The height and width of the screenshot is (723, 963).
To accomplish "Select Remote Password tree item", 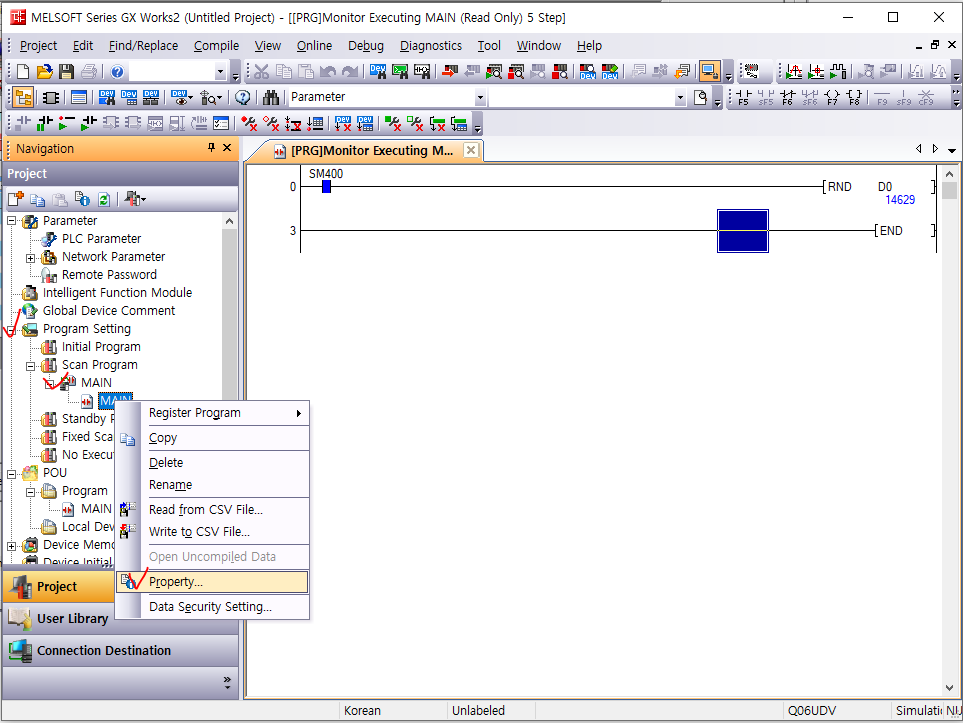I will point(109,275).
